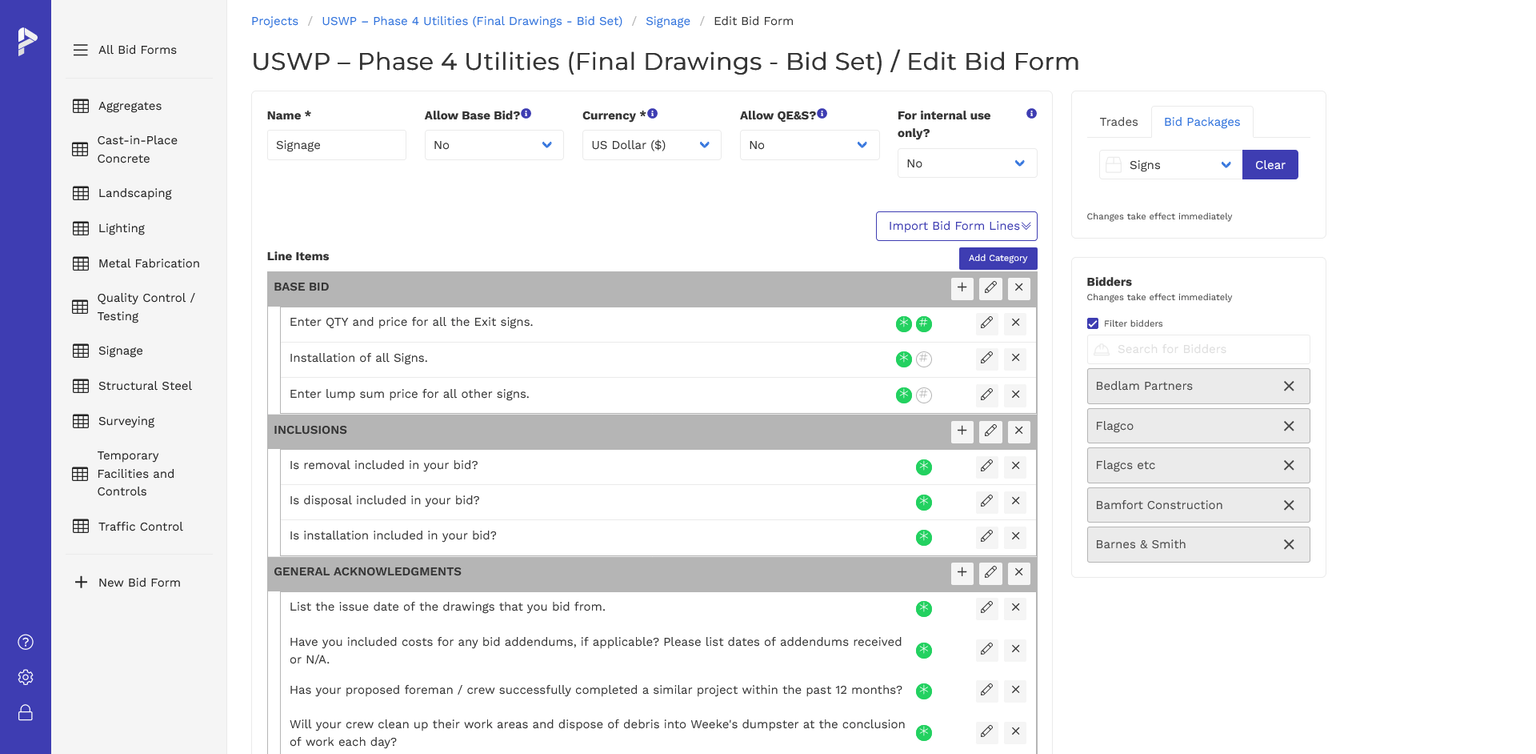This screenshot has width=1536, height=754.
Task: Click the pencil edit icon for BASE BID category
Action: coord(990,288)
